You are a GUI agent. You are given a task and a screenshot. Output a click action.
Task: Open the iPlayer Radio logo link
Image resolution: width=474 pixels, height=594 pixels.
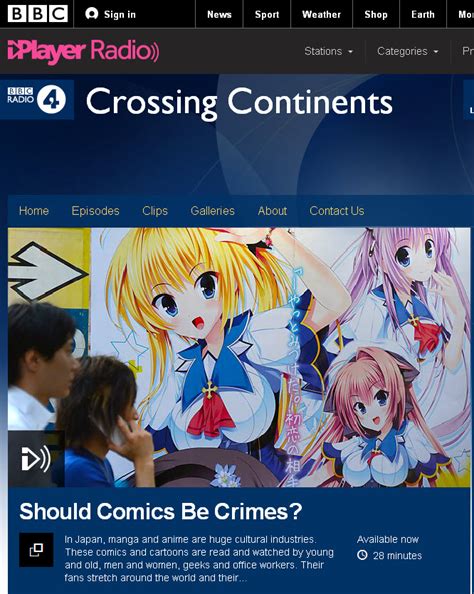pyautogui.click(x=83, y=51)
